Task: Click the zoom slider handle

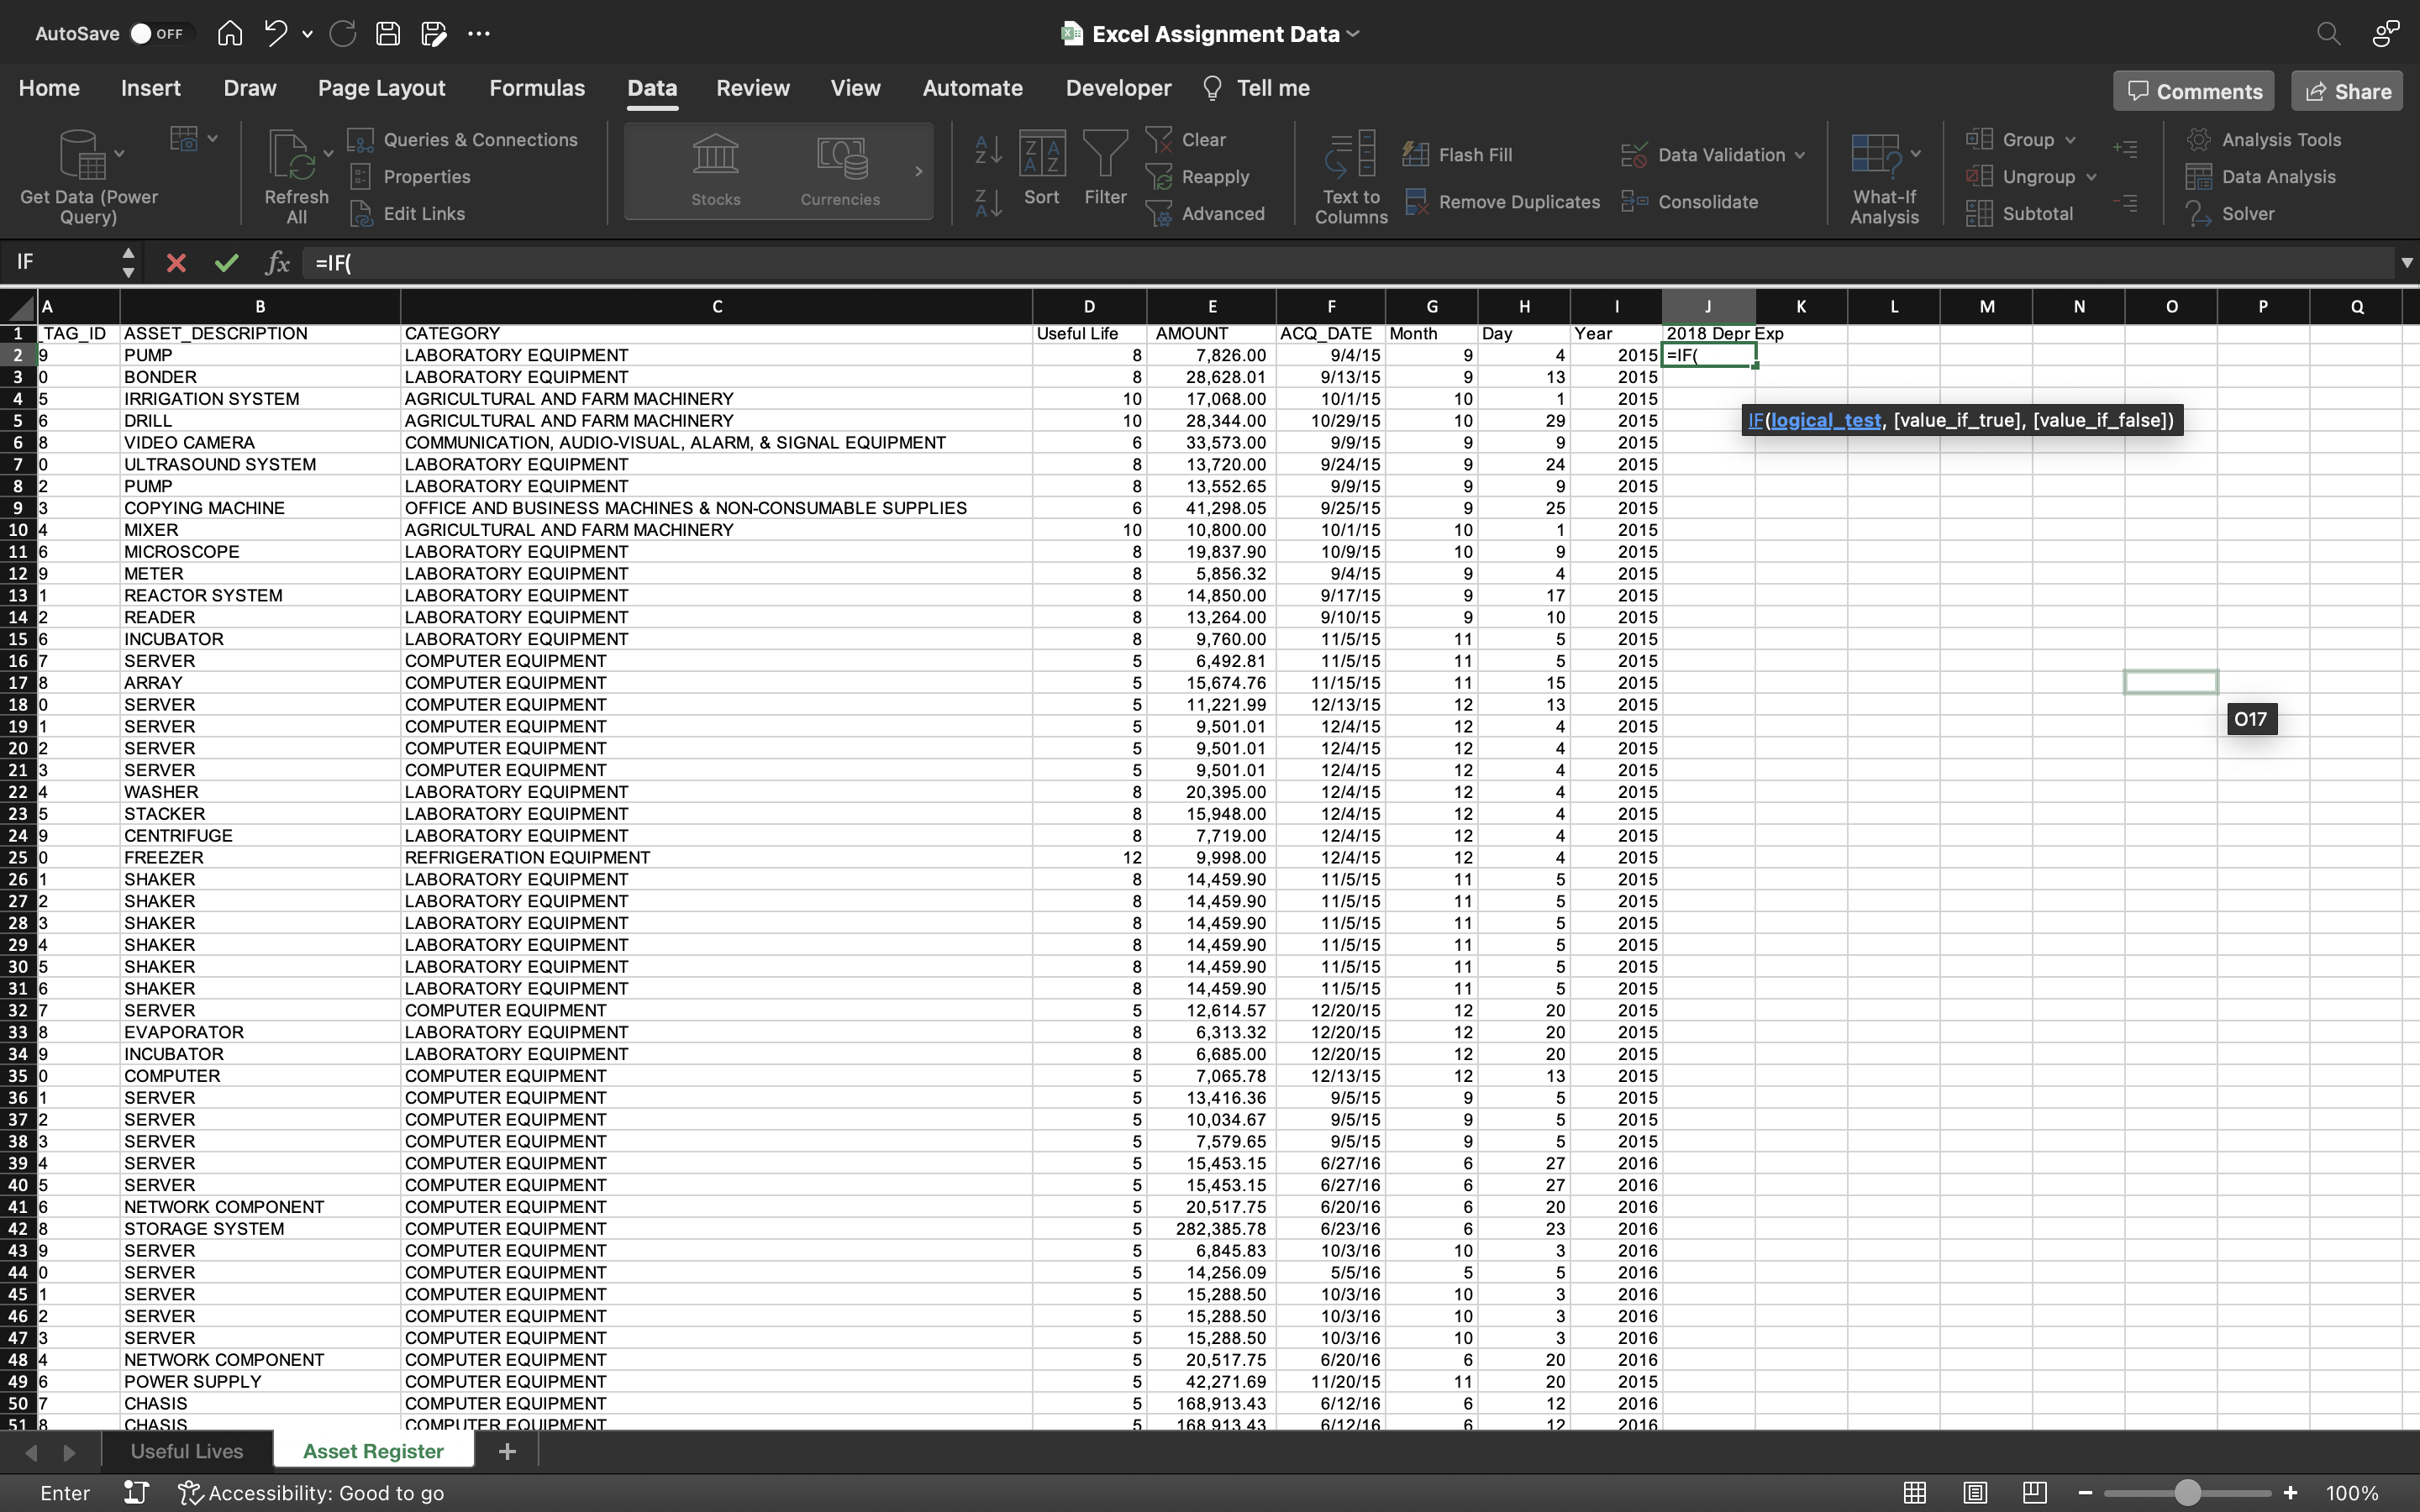Action: coord(2187,1493)
